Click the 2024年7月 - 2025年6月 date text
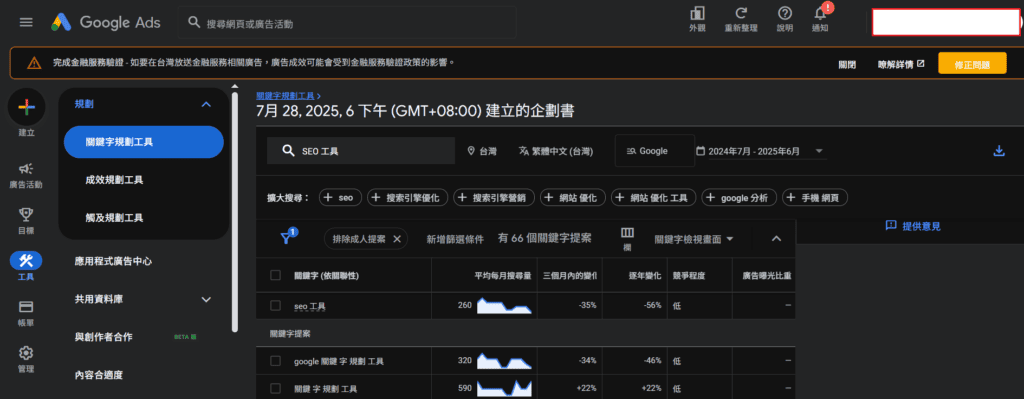Image resolution: width=1024 pixels, height=399 pixels. coord(754,151)
